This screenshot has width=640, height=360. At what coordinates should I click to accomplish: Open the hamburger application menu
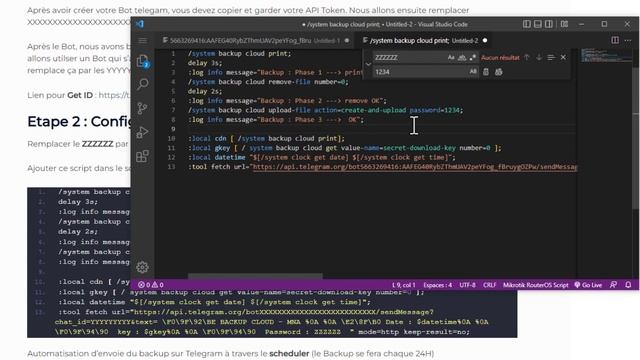(142, 40)
